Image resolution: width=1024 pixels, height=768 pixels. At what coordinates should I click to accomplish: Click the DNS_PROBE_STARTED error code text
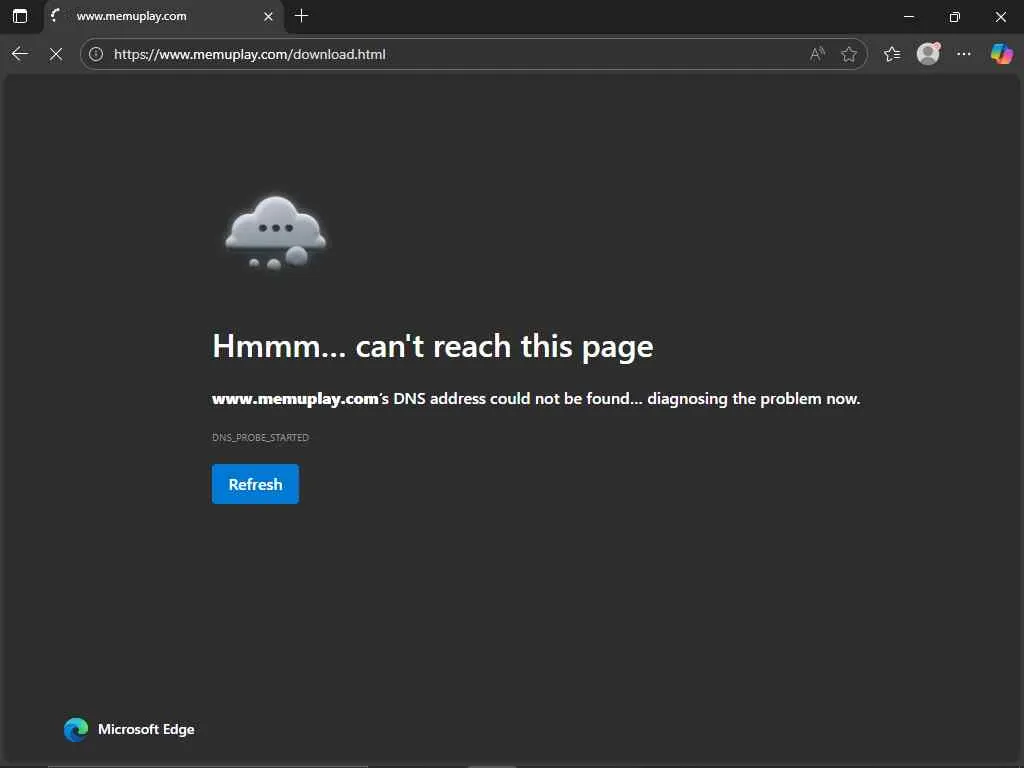pyautogui.click(x=261, y=438)
